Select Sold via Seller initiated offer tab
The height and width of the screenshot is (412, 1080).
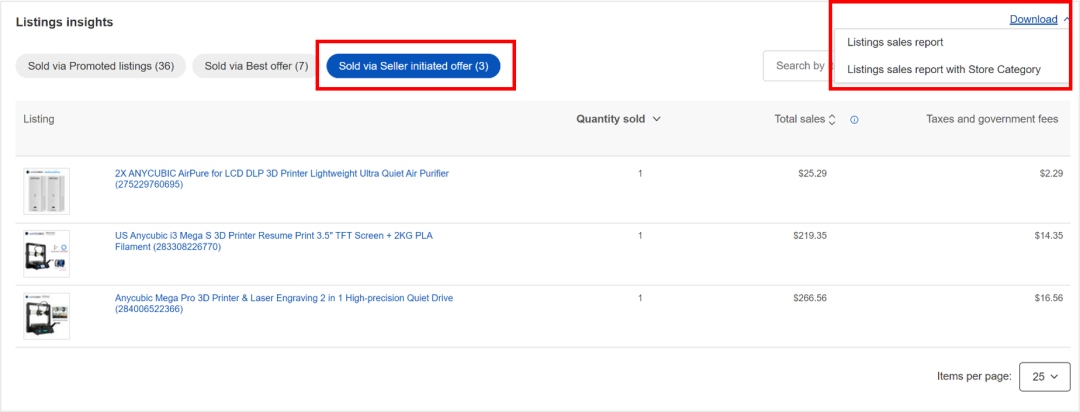pos(413,66)
